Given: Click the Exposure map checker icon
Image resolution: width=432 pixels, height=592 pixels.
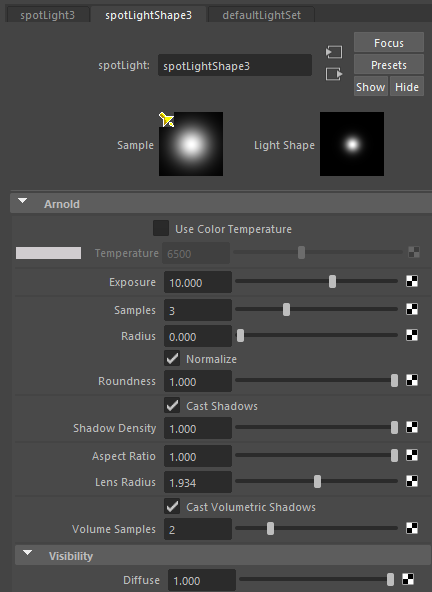Looking at the screenshot, I should point(412,281).
